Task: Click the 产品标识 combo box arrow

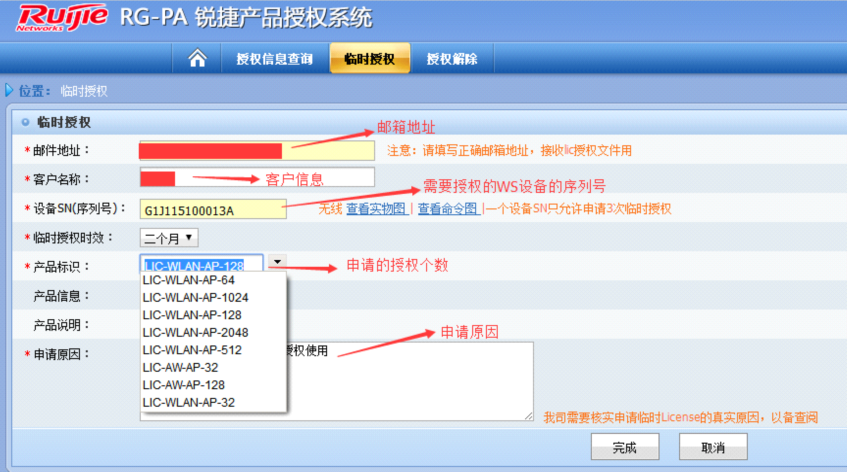Action: coord(277,262)
